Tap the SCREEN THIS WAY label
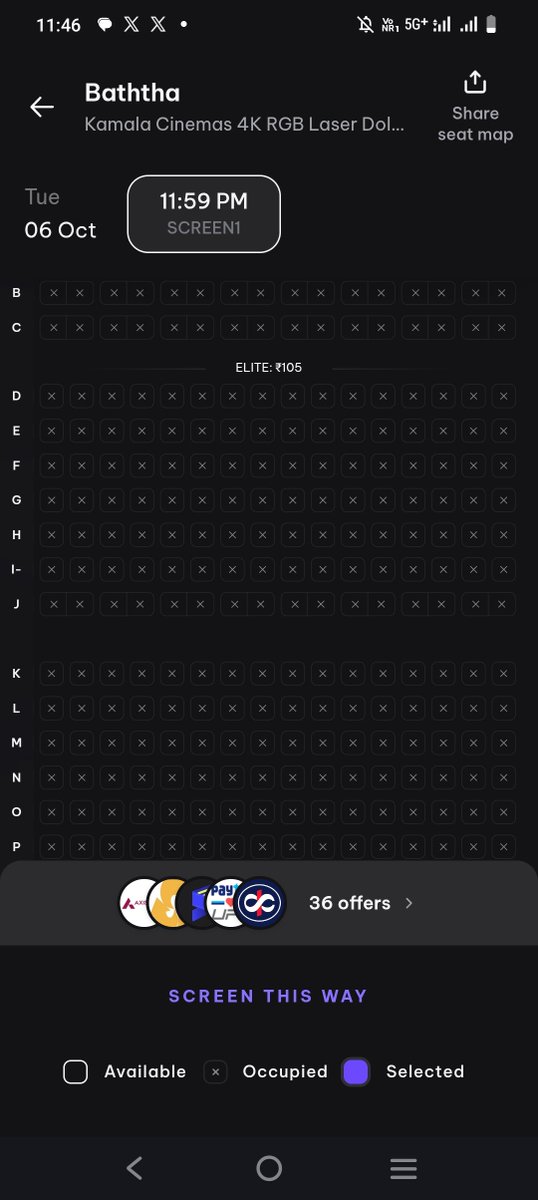 (x=268, y=996)
